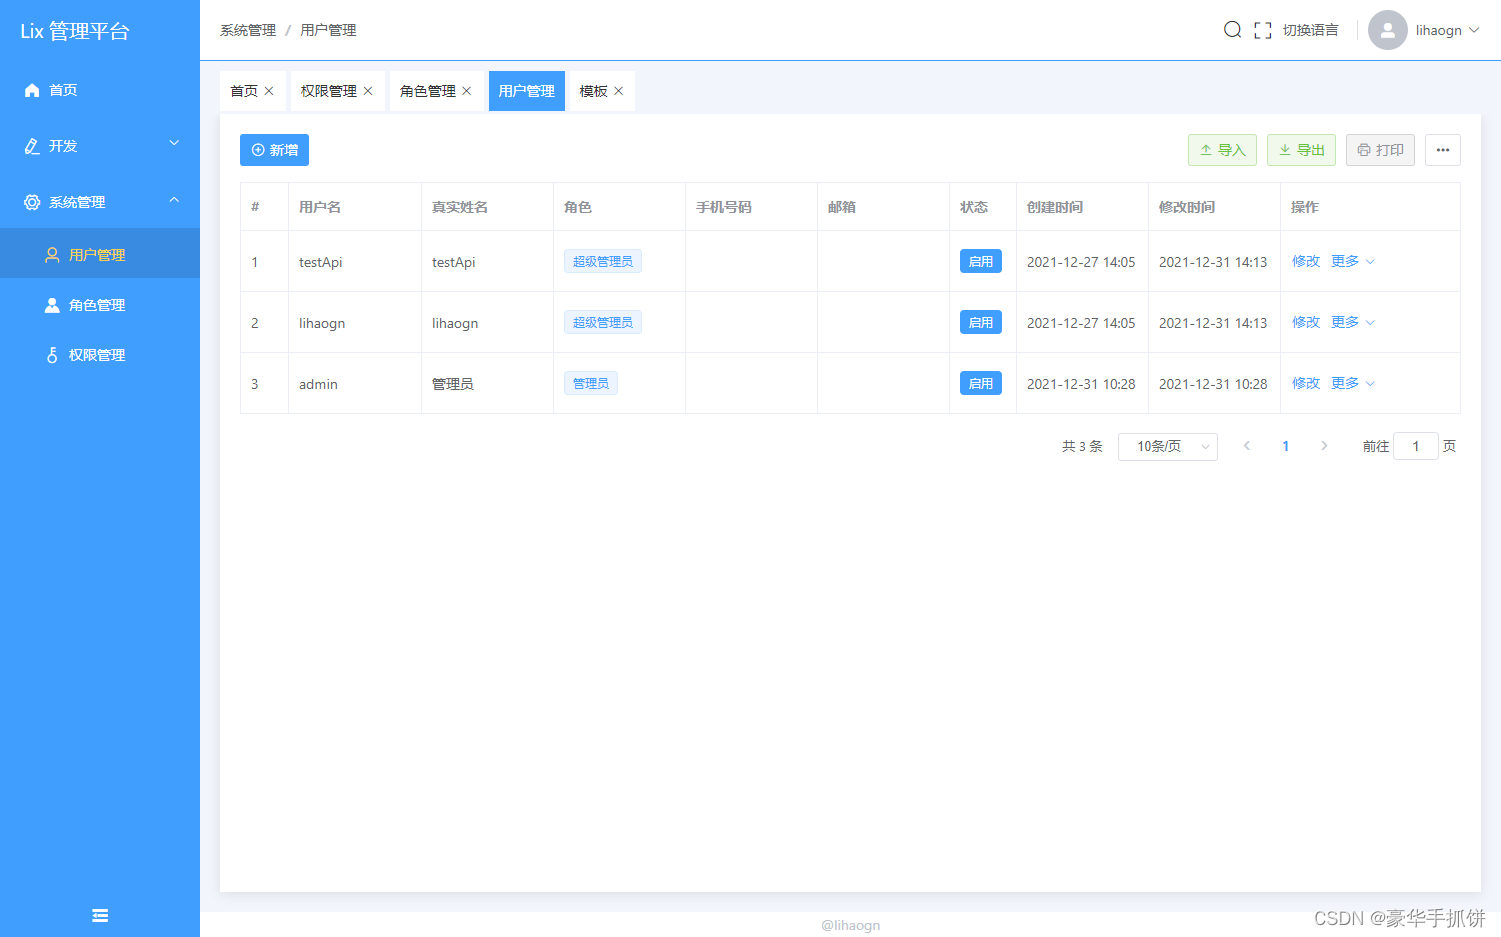Click the sidebar collapse icon at bottom

coord(100,915)
